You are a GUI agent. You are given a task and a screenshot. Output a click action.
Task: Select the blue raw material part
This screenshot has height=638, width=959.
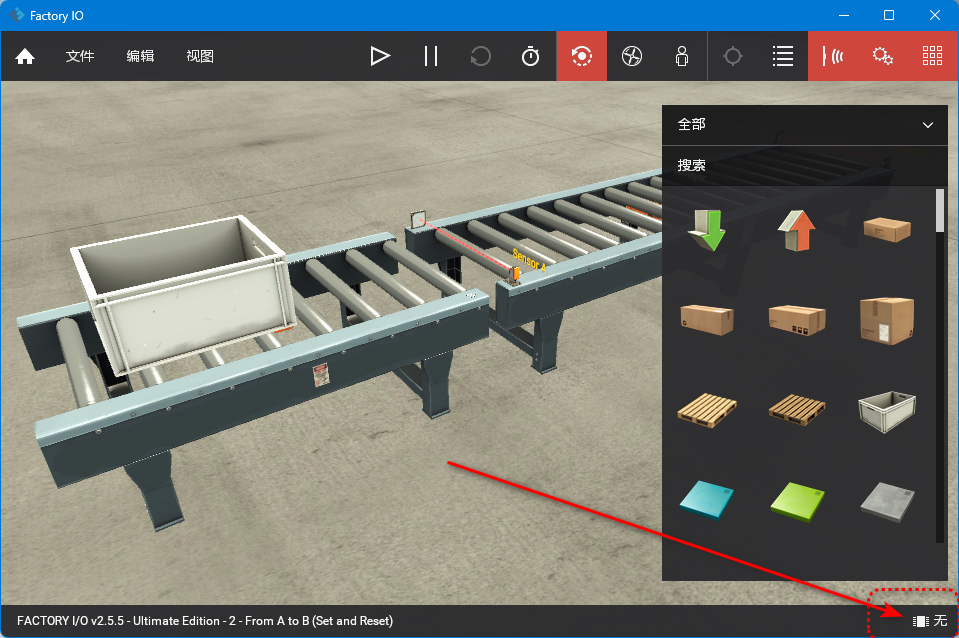706,498
